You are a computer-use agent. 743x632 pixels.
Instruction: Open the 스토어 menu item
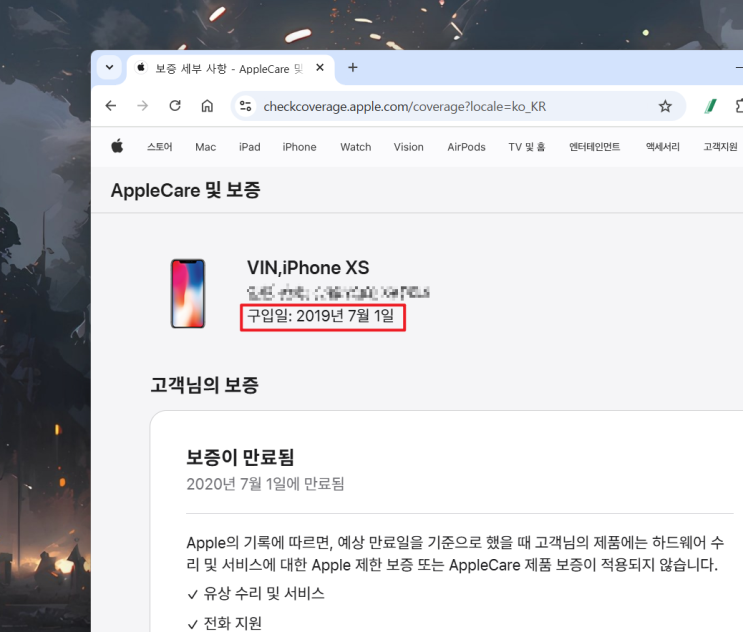tap(160, 147)
